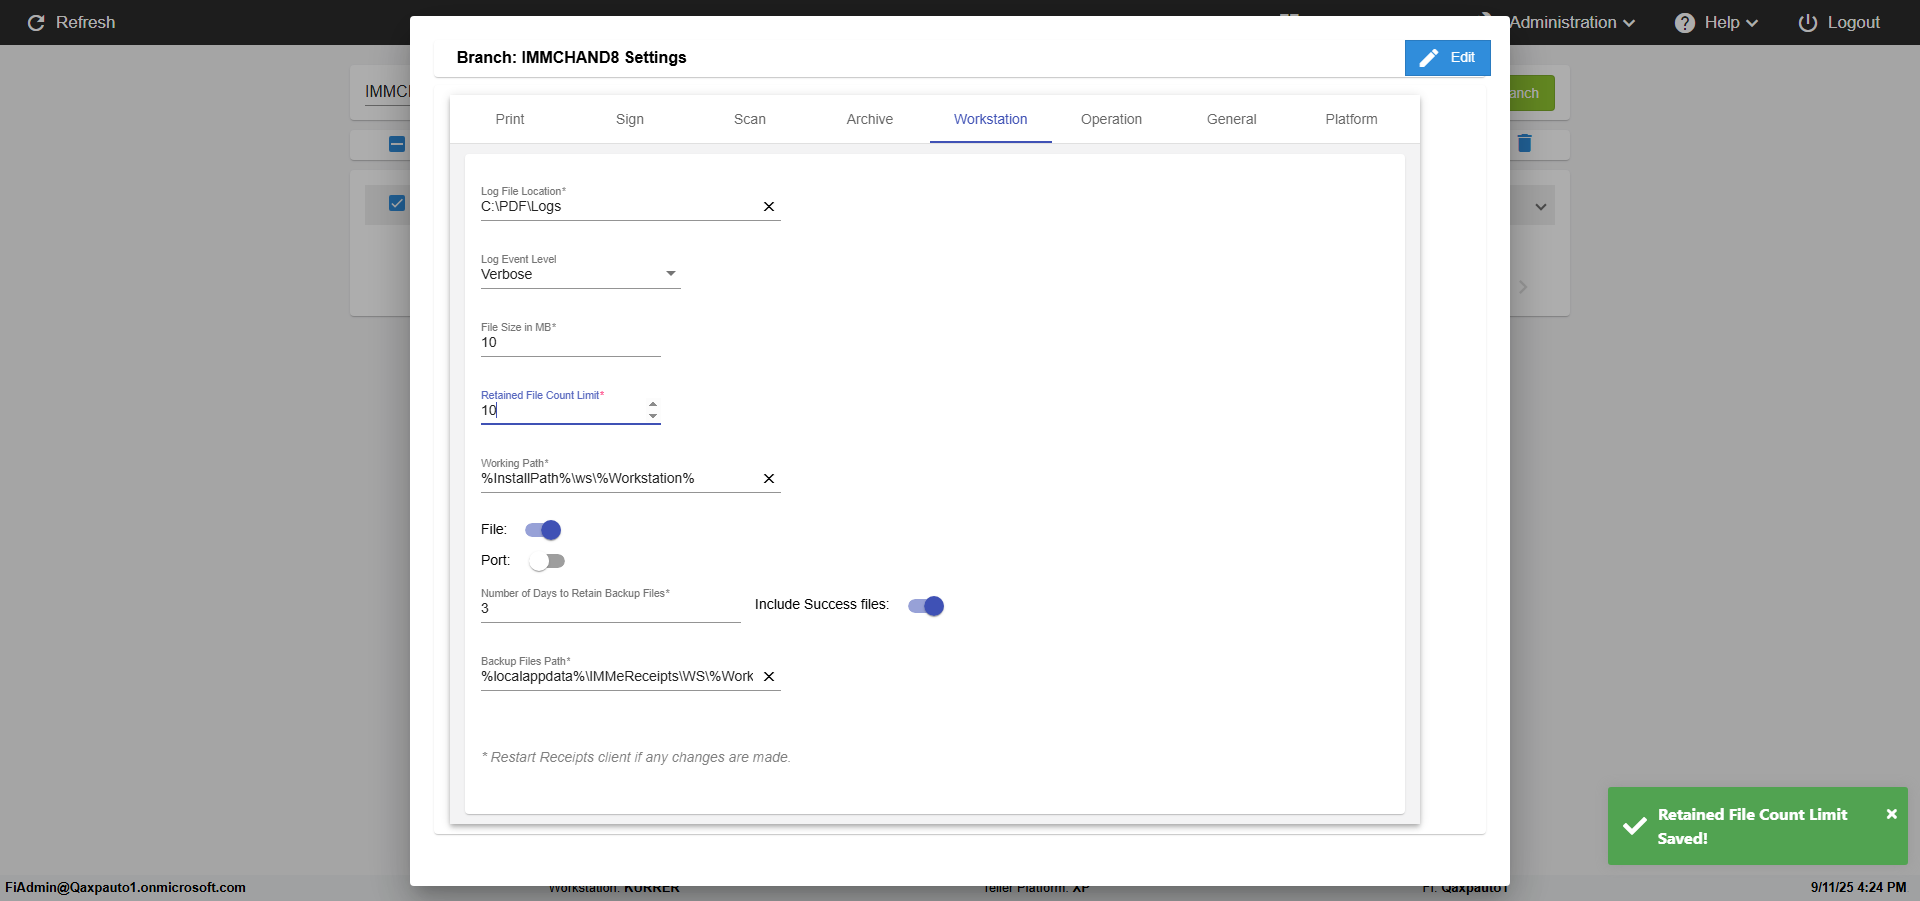
Task: Disable Include Success files toggle
Action: (926, 606)
